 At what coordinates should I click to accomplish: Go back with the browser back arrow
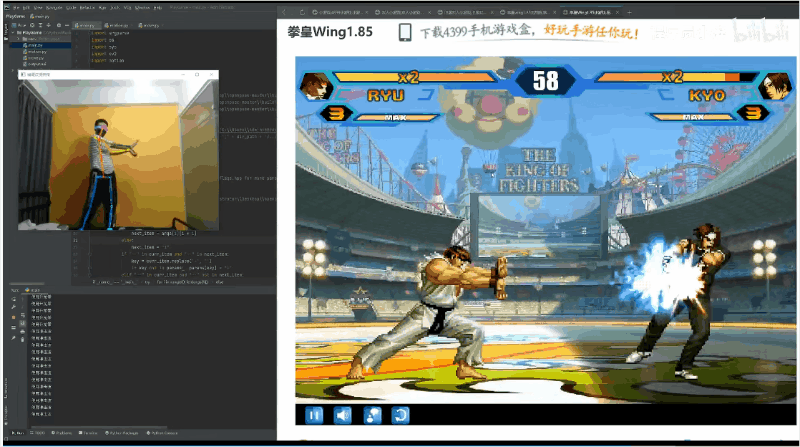point(284,12)
